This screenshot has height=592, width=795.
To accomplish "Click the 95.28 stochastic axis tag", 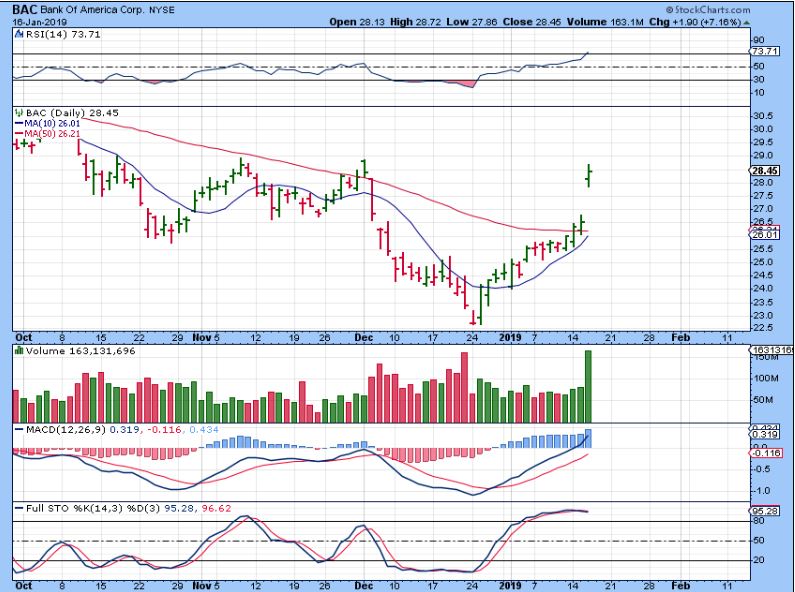I will click(x=765, y=511).
